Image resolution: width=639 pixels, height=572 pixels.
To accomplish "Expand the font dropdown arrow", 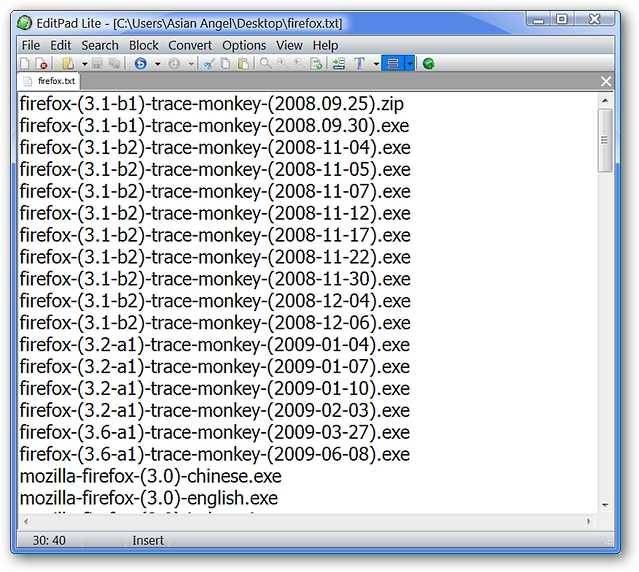I will pyautogui.click(x=376, y=64).
